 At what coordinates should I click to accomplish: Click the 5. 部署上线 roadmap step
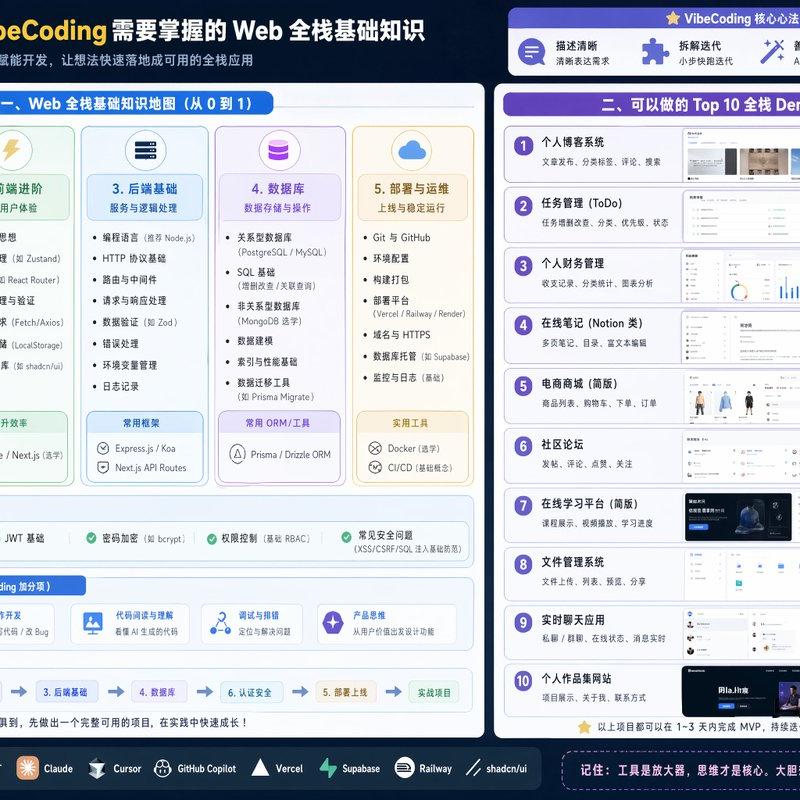(x=345, y=692)
